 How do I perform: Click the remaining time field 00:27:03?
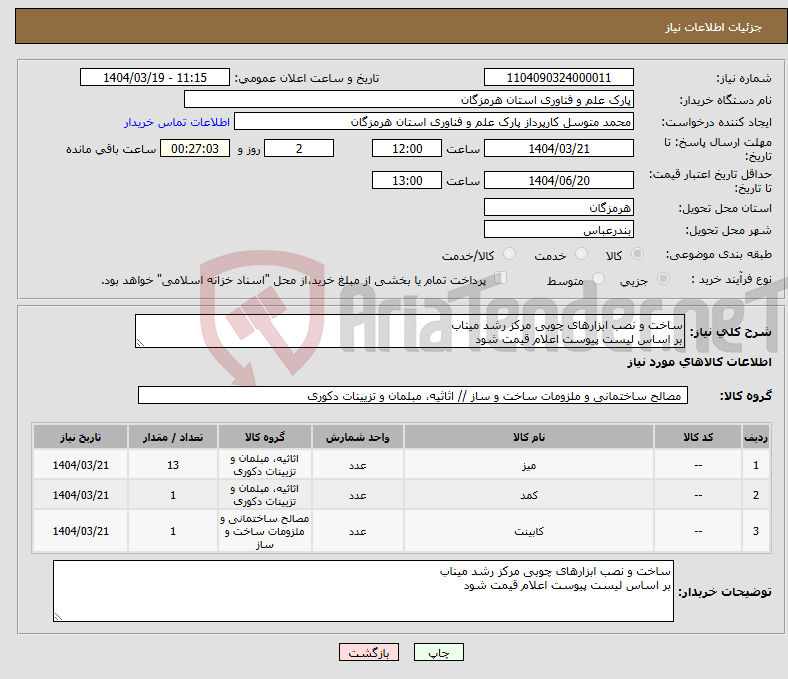point(195,148)
